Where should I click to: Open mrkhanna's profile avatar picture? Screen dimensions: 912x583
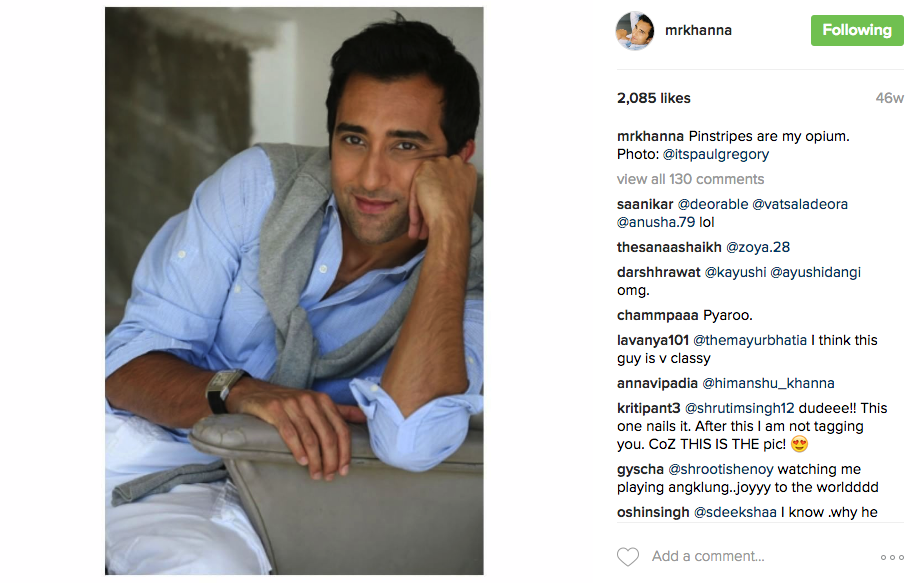pos(635,30)
